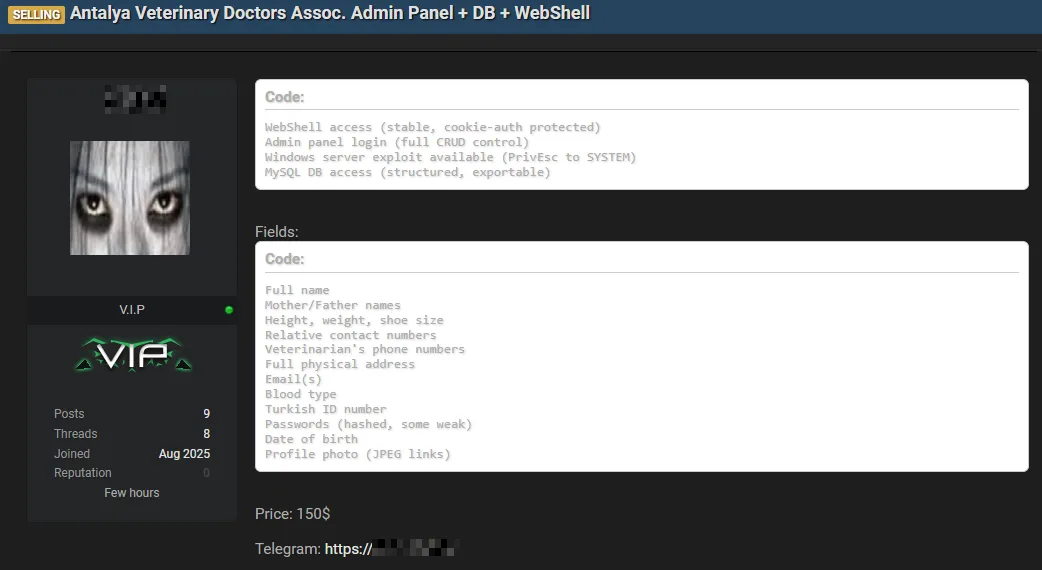Click the Reputation value 0
The image size is (1042, 570).
(x=207, y=473)
